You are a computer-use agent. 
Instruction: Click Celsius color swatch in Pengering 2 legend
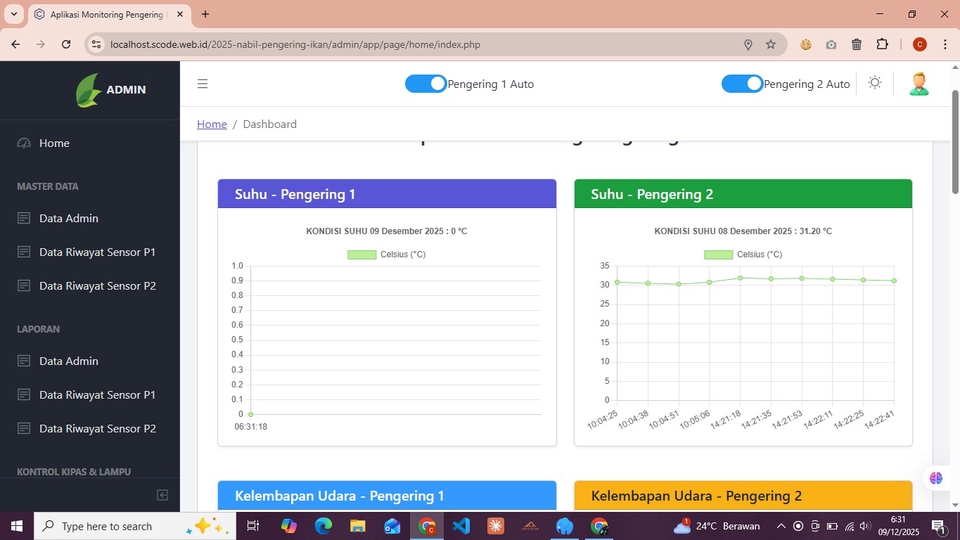718,255
